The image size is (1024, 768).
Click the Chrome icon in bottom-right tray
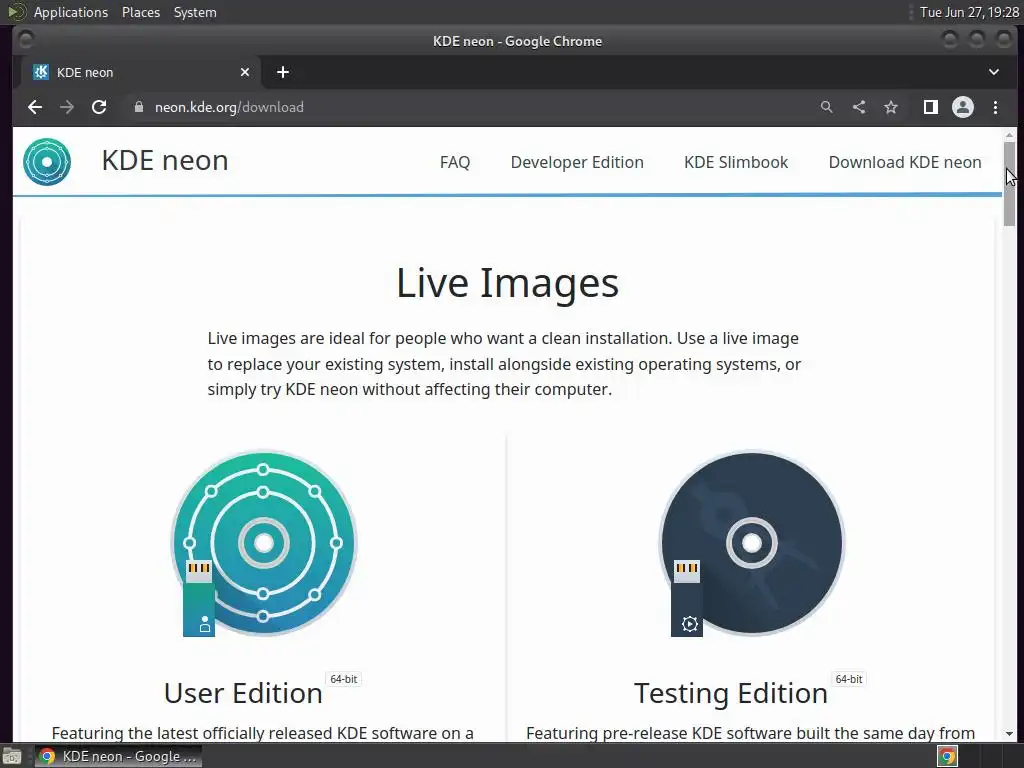click(x=947, y=756)
